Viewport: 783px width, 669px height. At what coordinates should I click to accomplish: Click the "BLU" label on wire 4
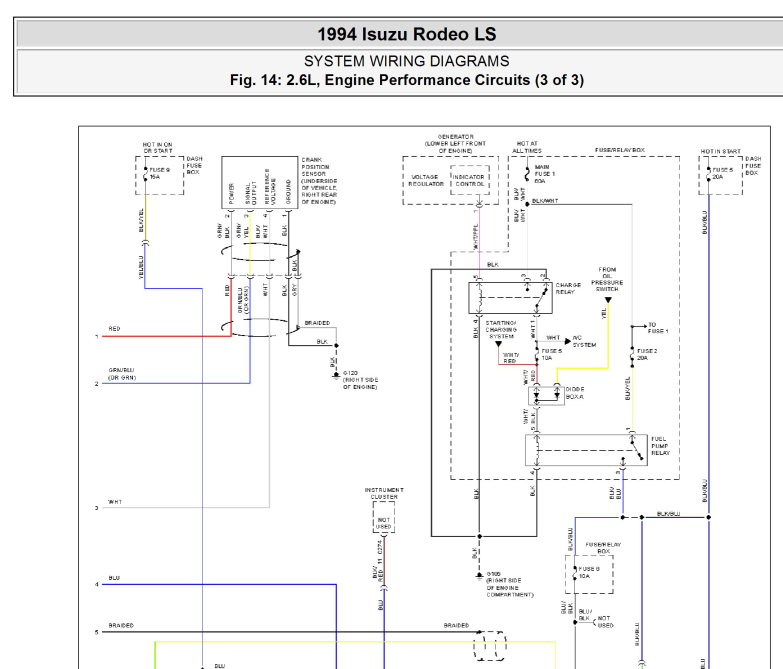114,578
